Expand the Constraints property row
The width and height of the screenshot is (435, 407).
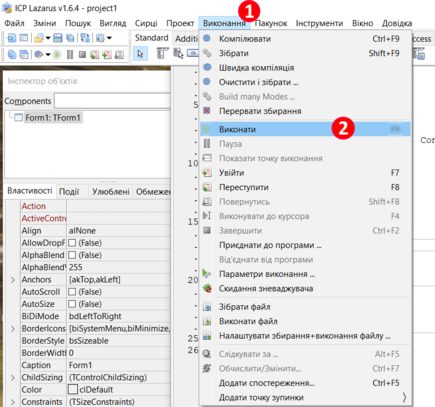(x=13, y=402)
